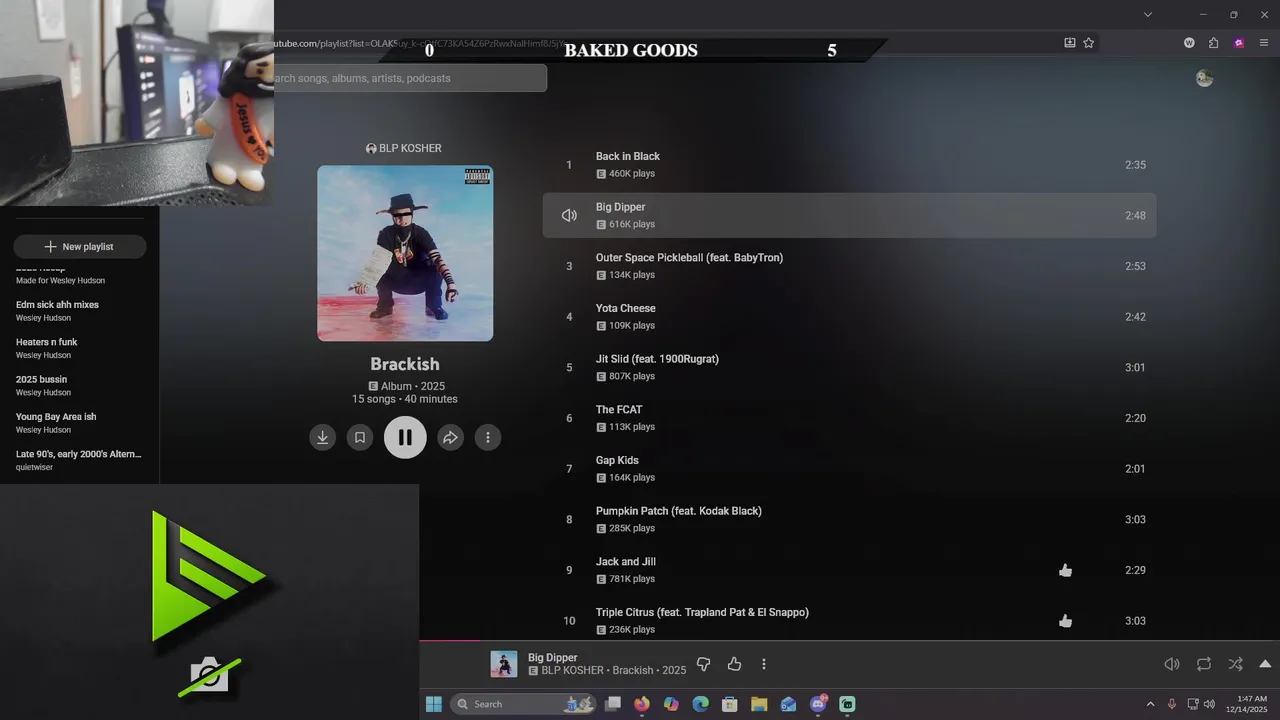Click microphone icon in system tray
This screenshot has width=1280, height=720.
(x=1172, y=704)
